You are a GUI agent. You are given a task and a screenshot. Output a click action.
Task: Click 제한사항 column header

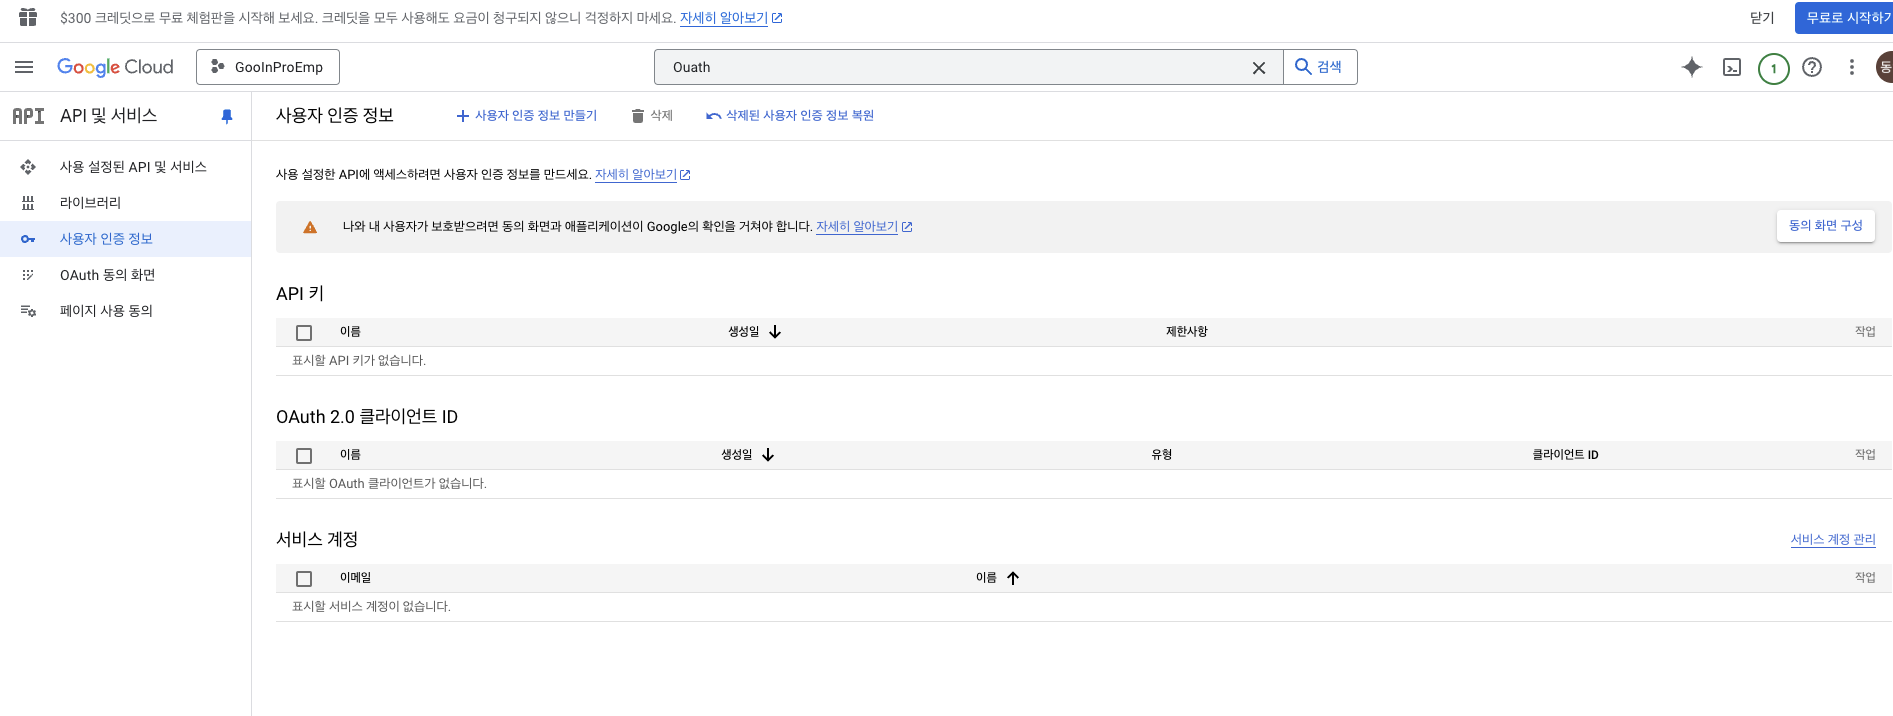pyautogui.click(x=1187, y=332)
